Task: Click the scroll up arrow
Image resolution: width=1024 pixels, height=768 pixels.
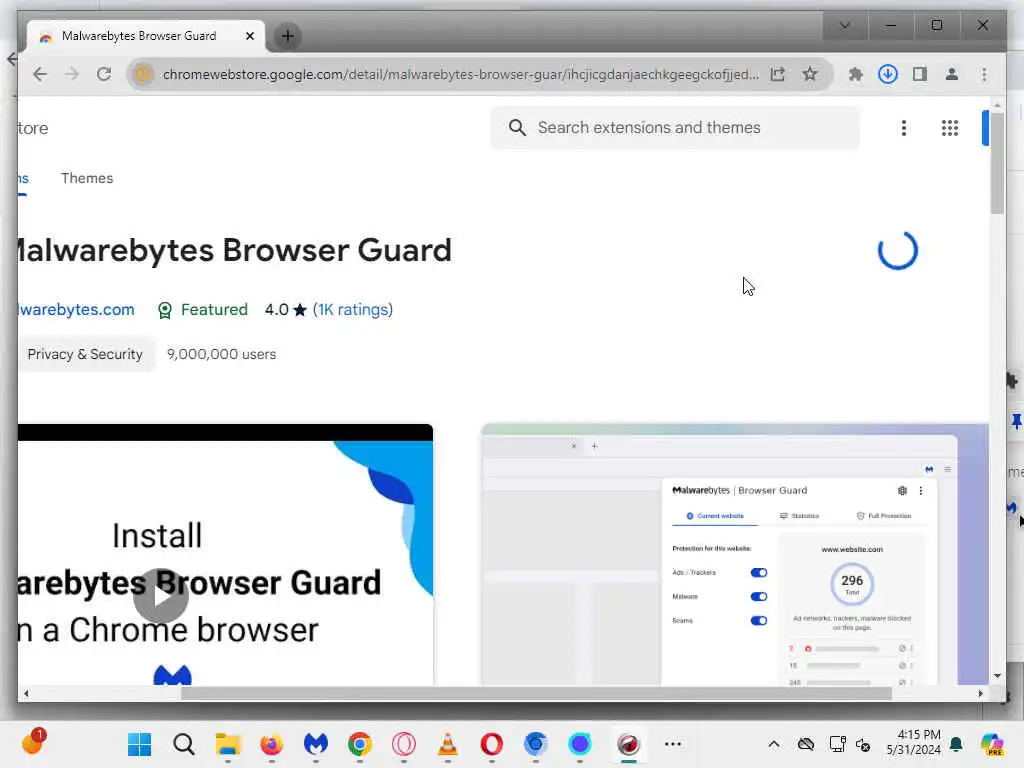Action: point(997,105)
